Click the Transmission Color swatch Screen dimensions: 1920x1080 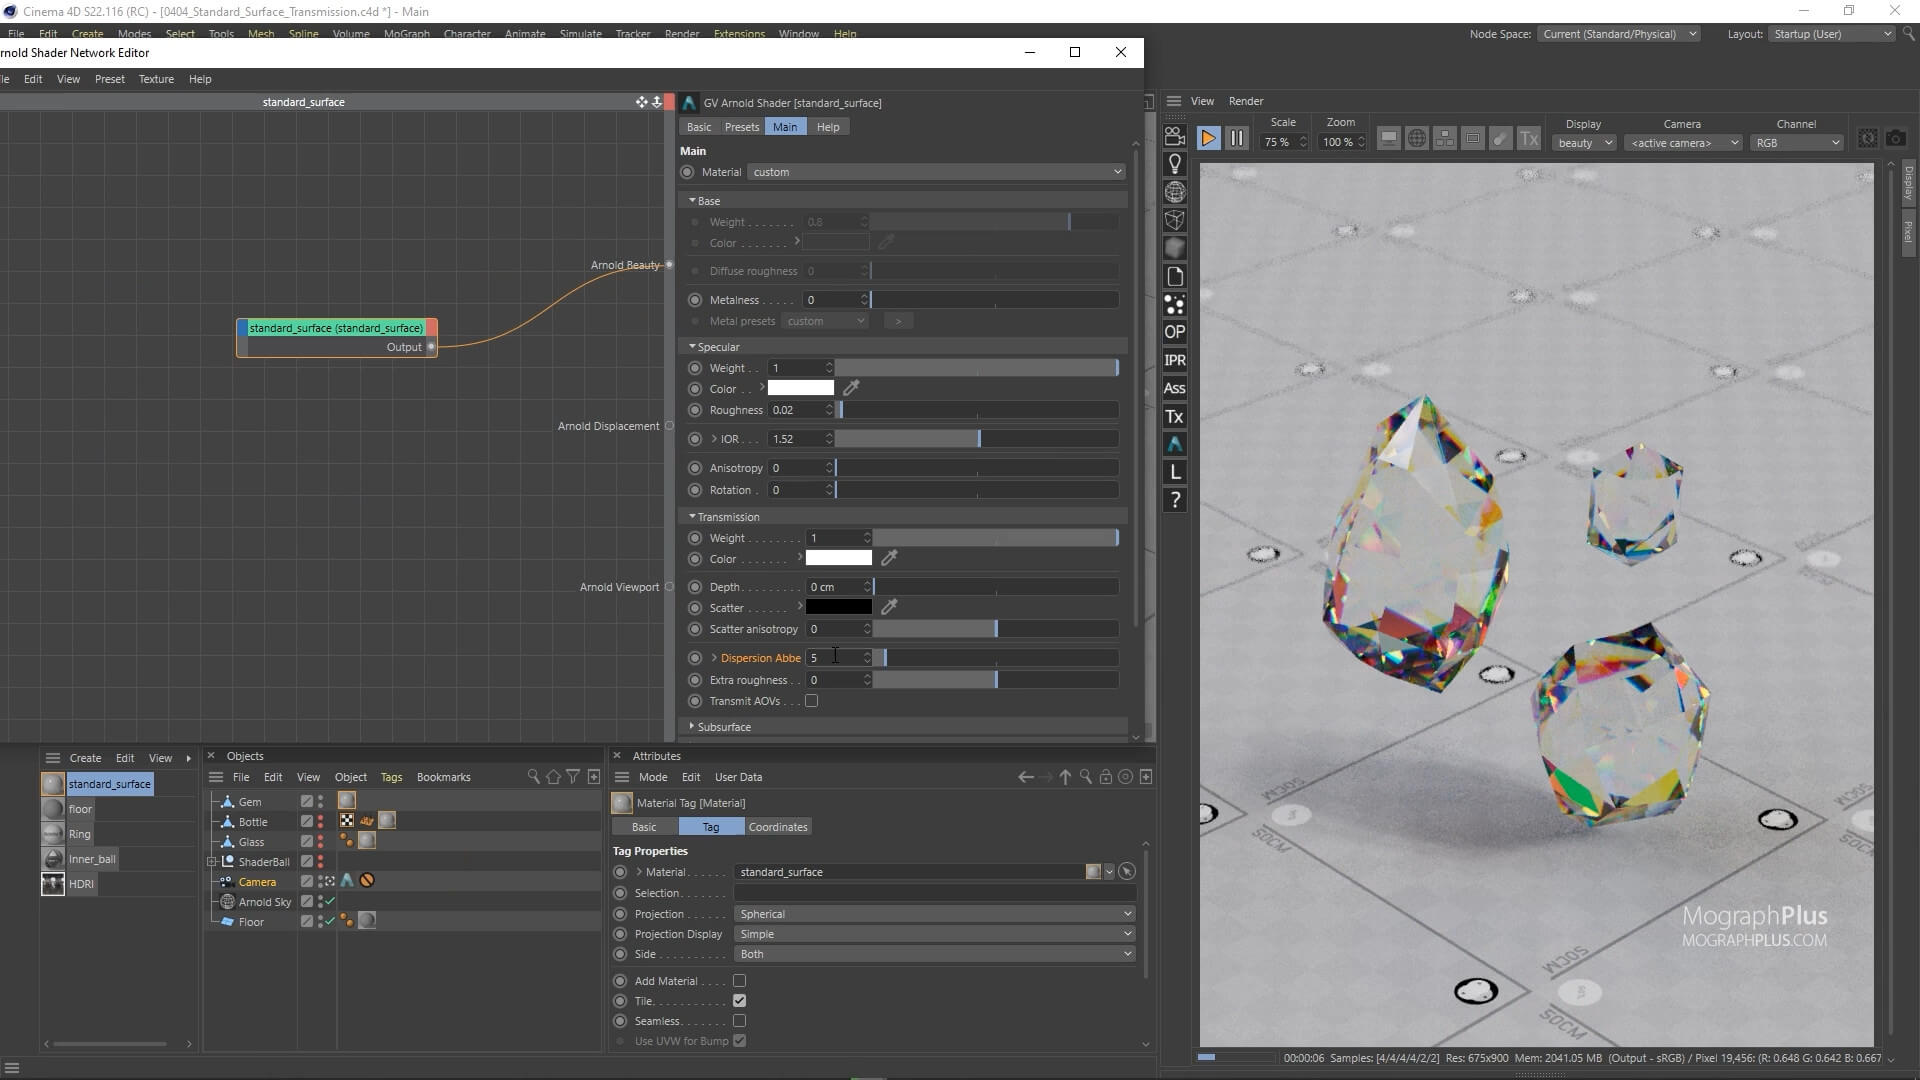tap(838, 558)
